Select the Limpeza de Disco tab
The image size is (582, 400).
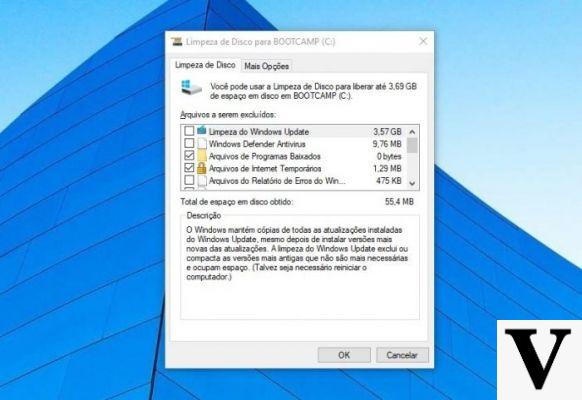coord(205,65)
